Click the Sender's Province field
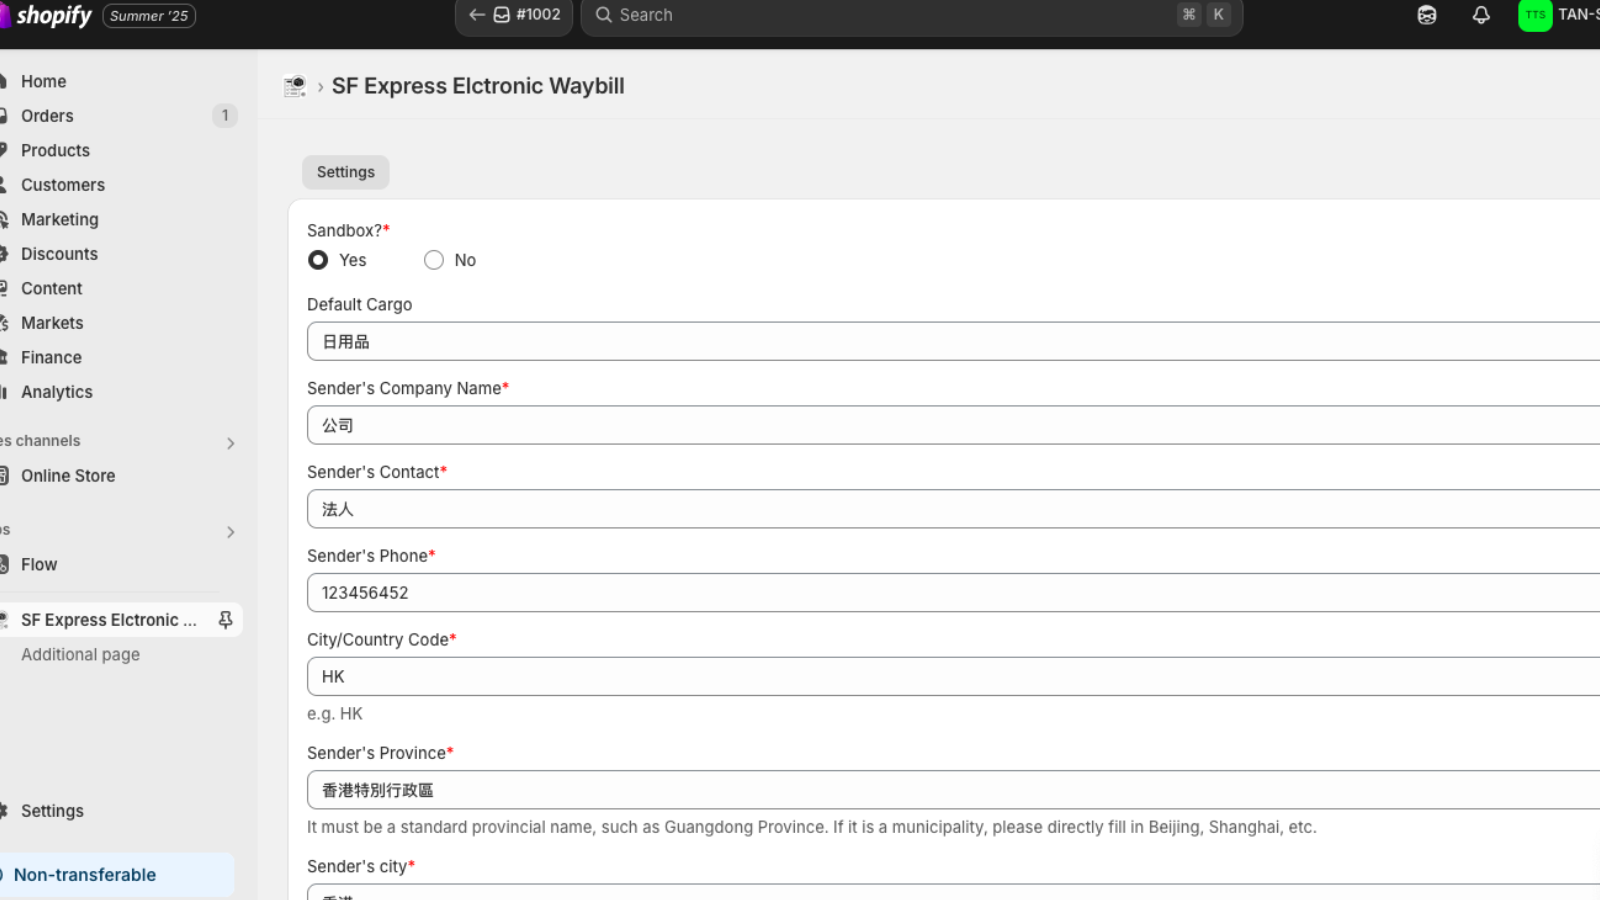The image size is (1600, 900). pyautogui.click(x=953, y=790)
